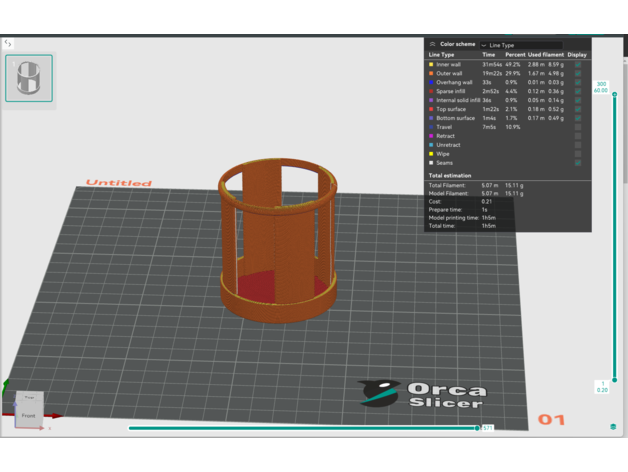Click the Outer wall orange color swatch
The height and width of the screenshot is (472, 628).
point(431,73)
